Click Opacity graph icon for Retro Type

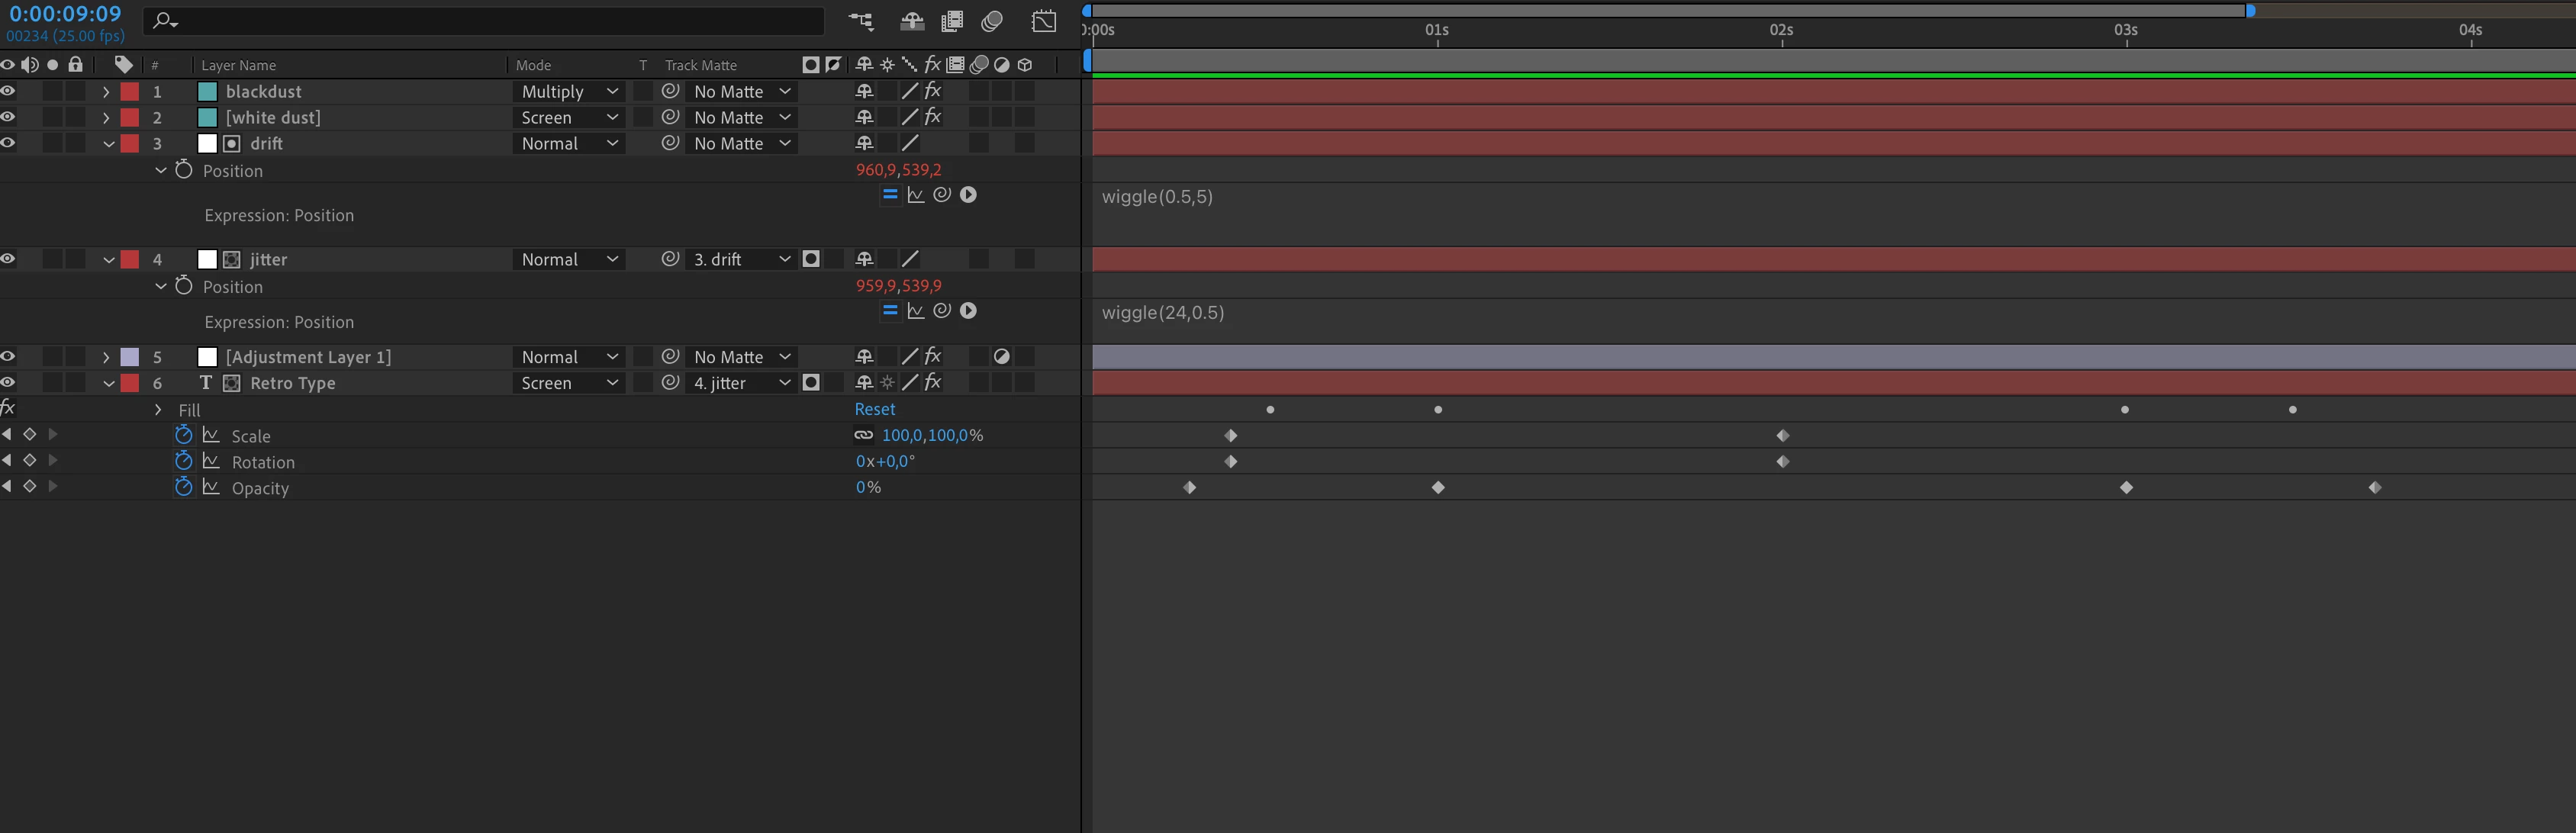pos(211,487)
